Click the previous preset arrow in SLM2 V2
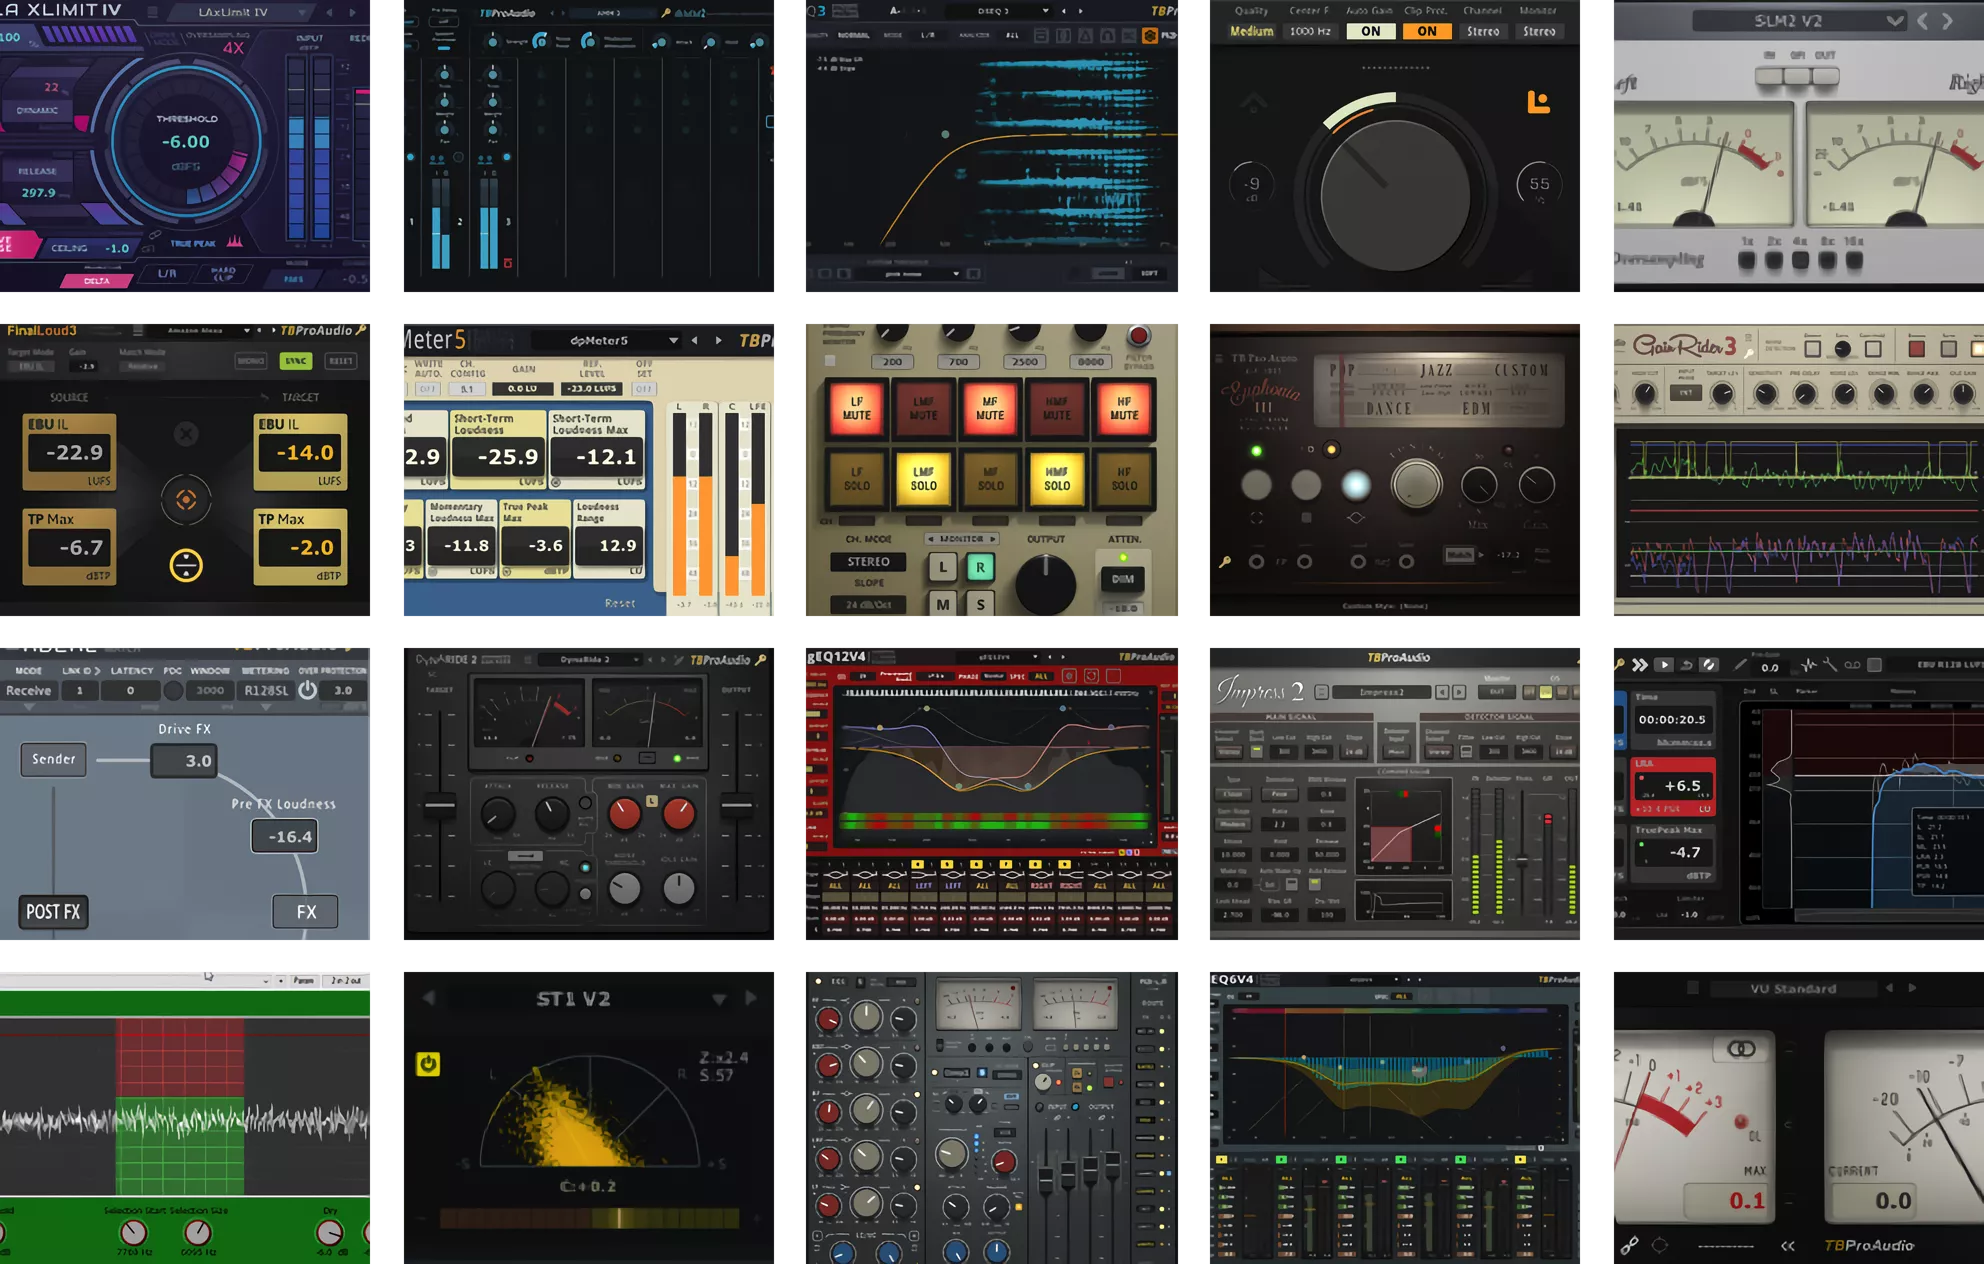This screenshot has height=1264, width=1984. pos(1922,21)
